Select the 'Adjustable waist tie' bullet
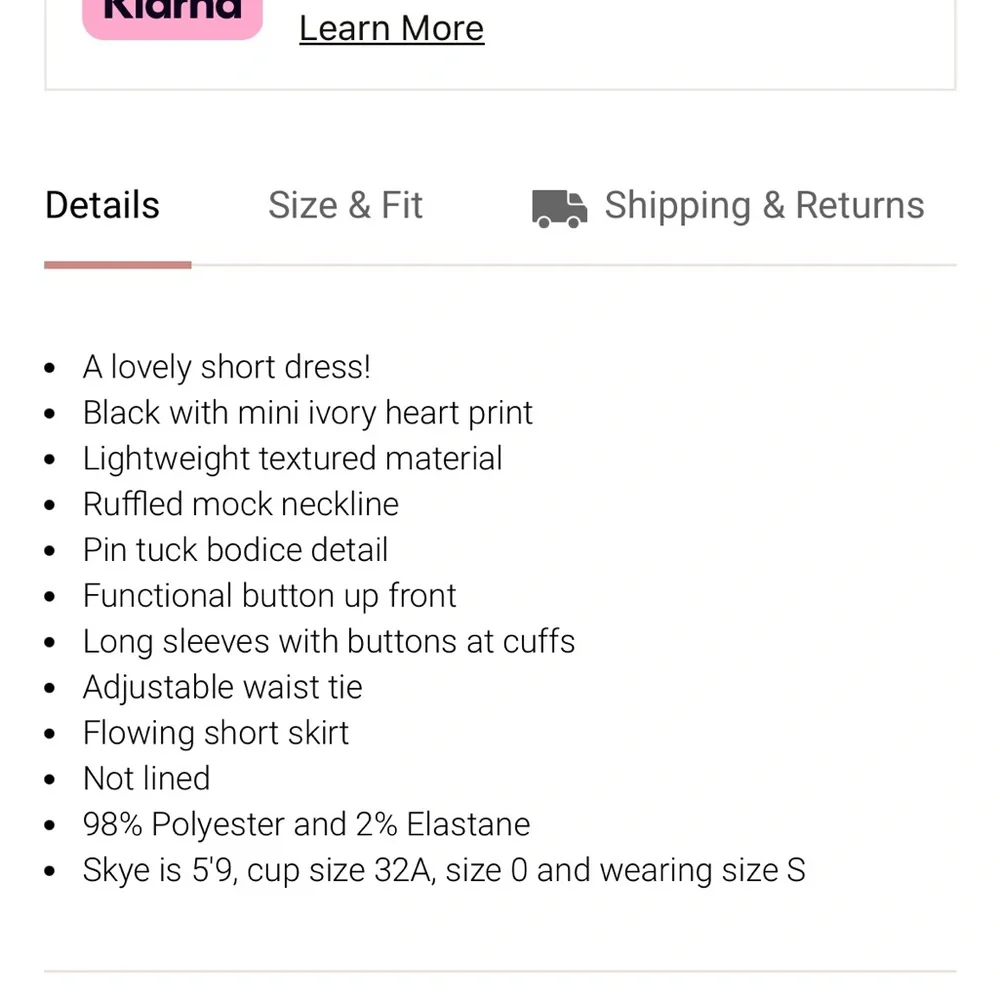This screenshot has height=1000, width=1000. (x=223, y=688)
